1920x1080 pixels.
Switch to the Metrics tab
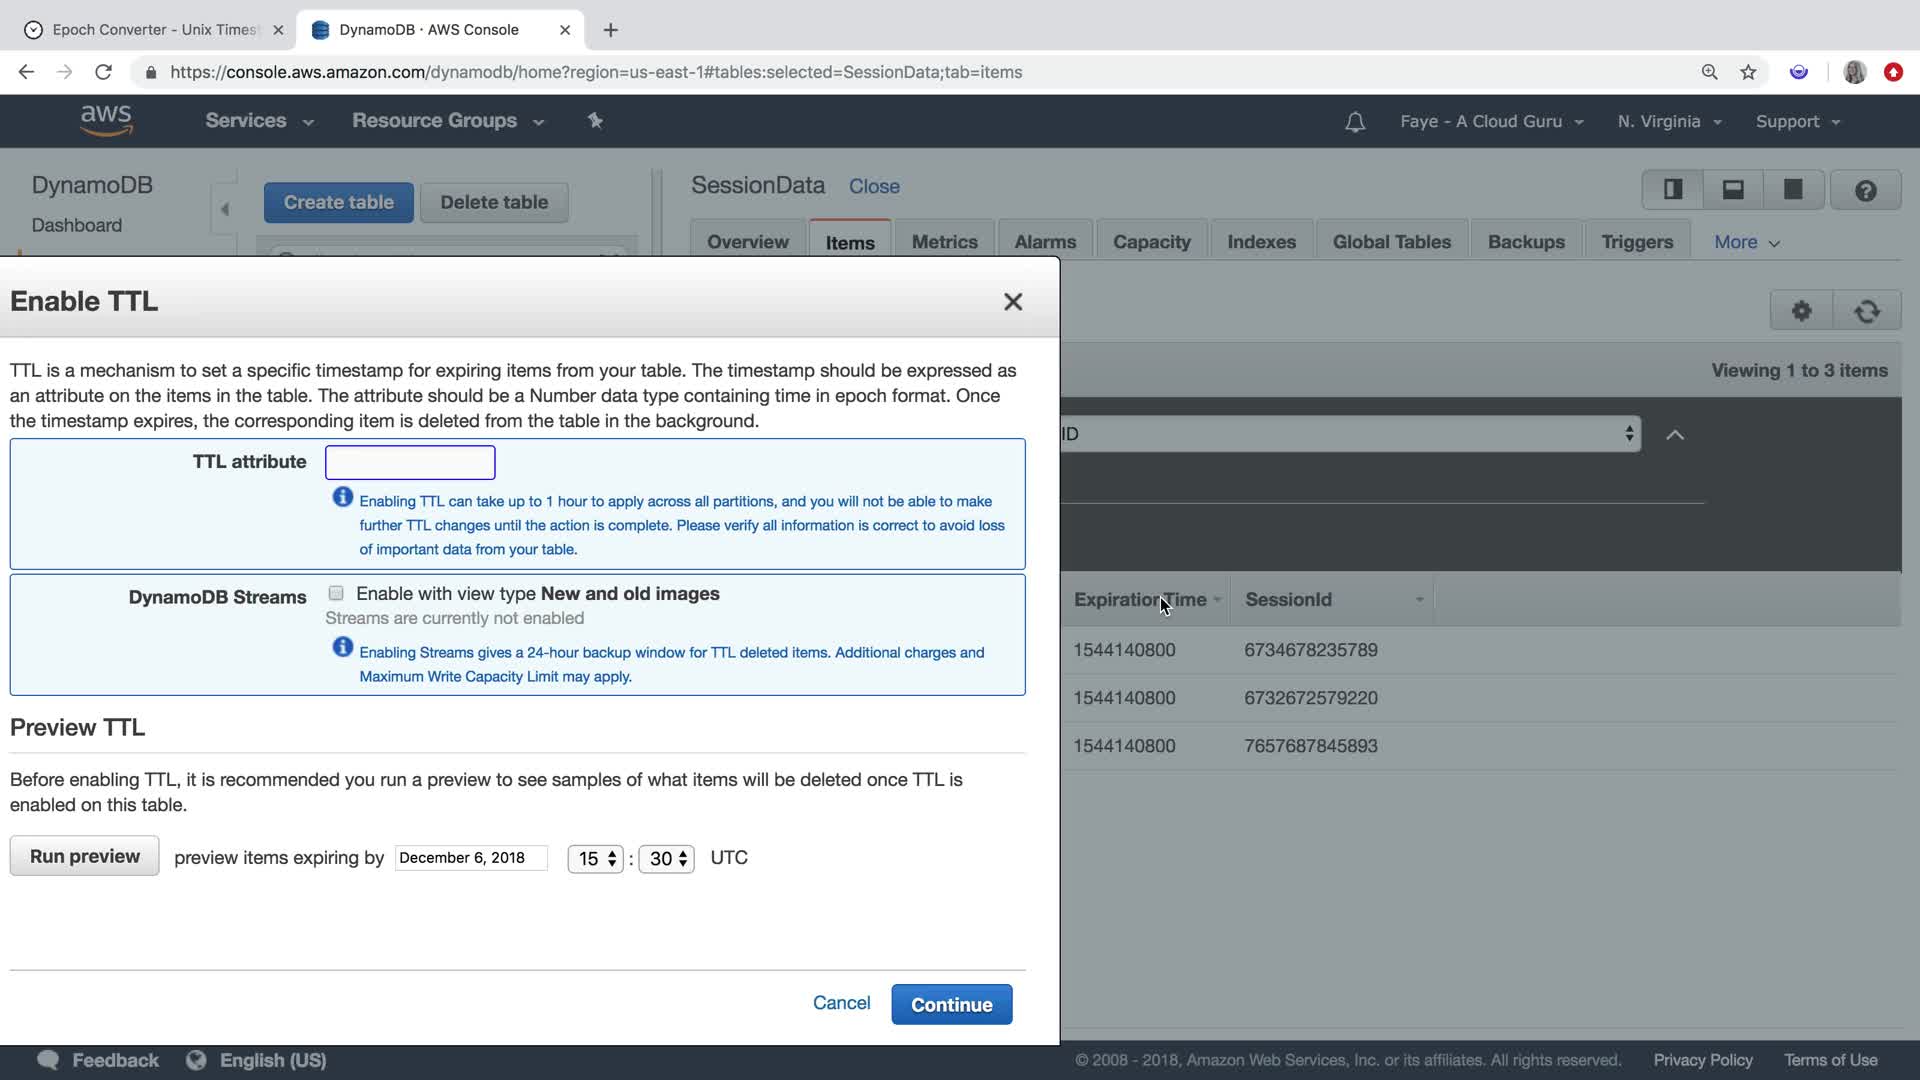(944, 242)
